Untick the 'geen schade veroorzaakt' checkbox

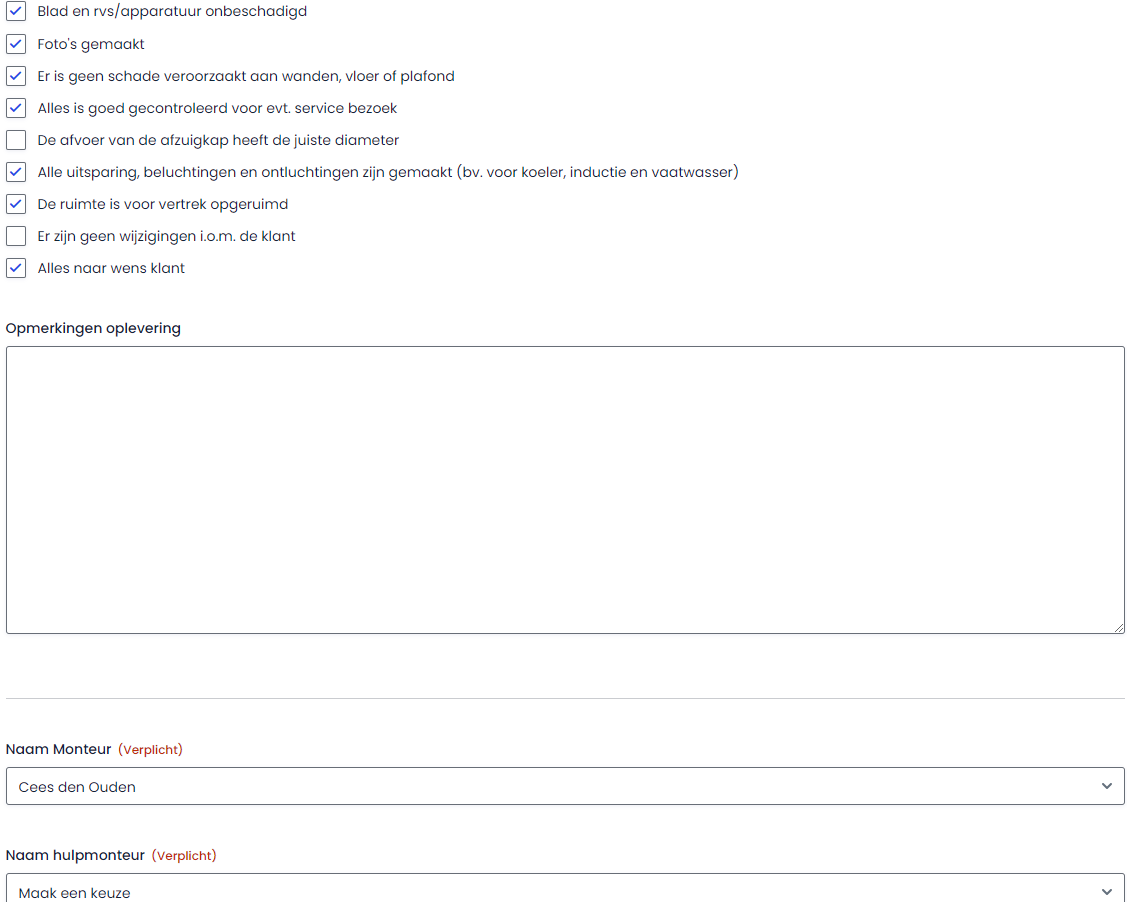click(16, 76)
